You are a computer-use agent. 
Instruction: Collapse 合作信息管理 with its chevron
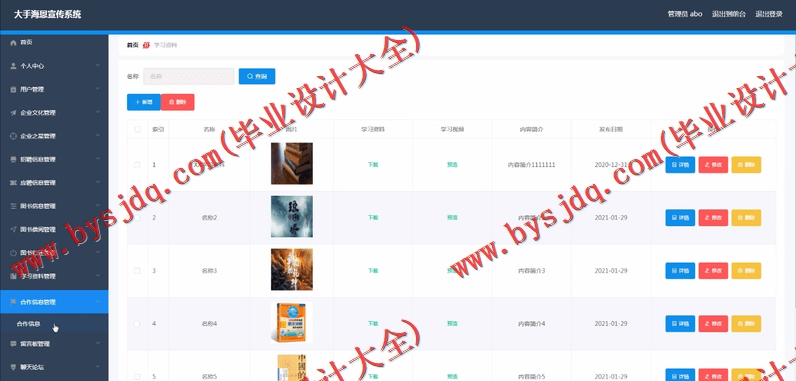97,302
